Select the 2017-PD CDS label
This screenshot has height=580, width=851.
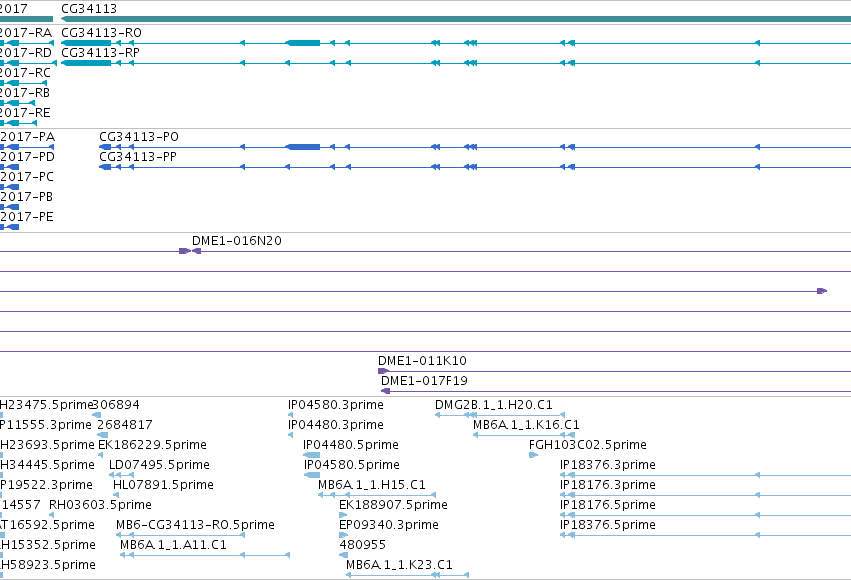coord(27,157)
